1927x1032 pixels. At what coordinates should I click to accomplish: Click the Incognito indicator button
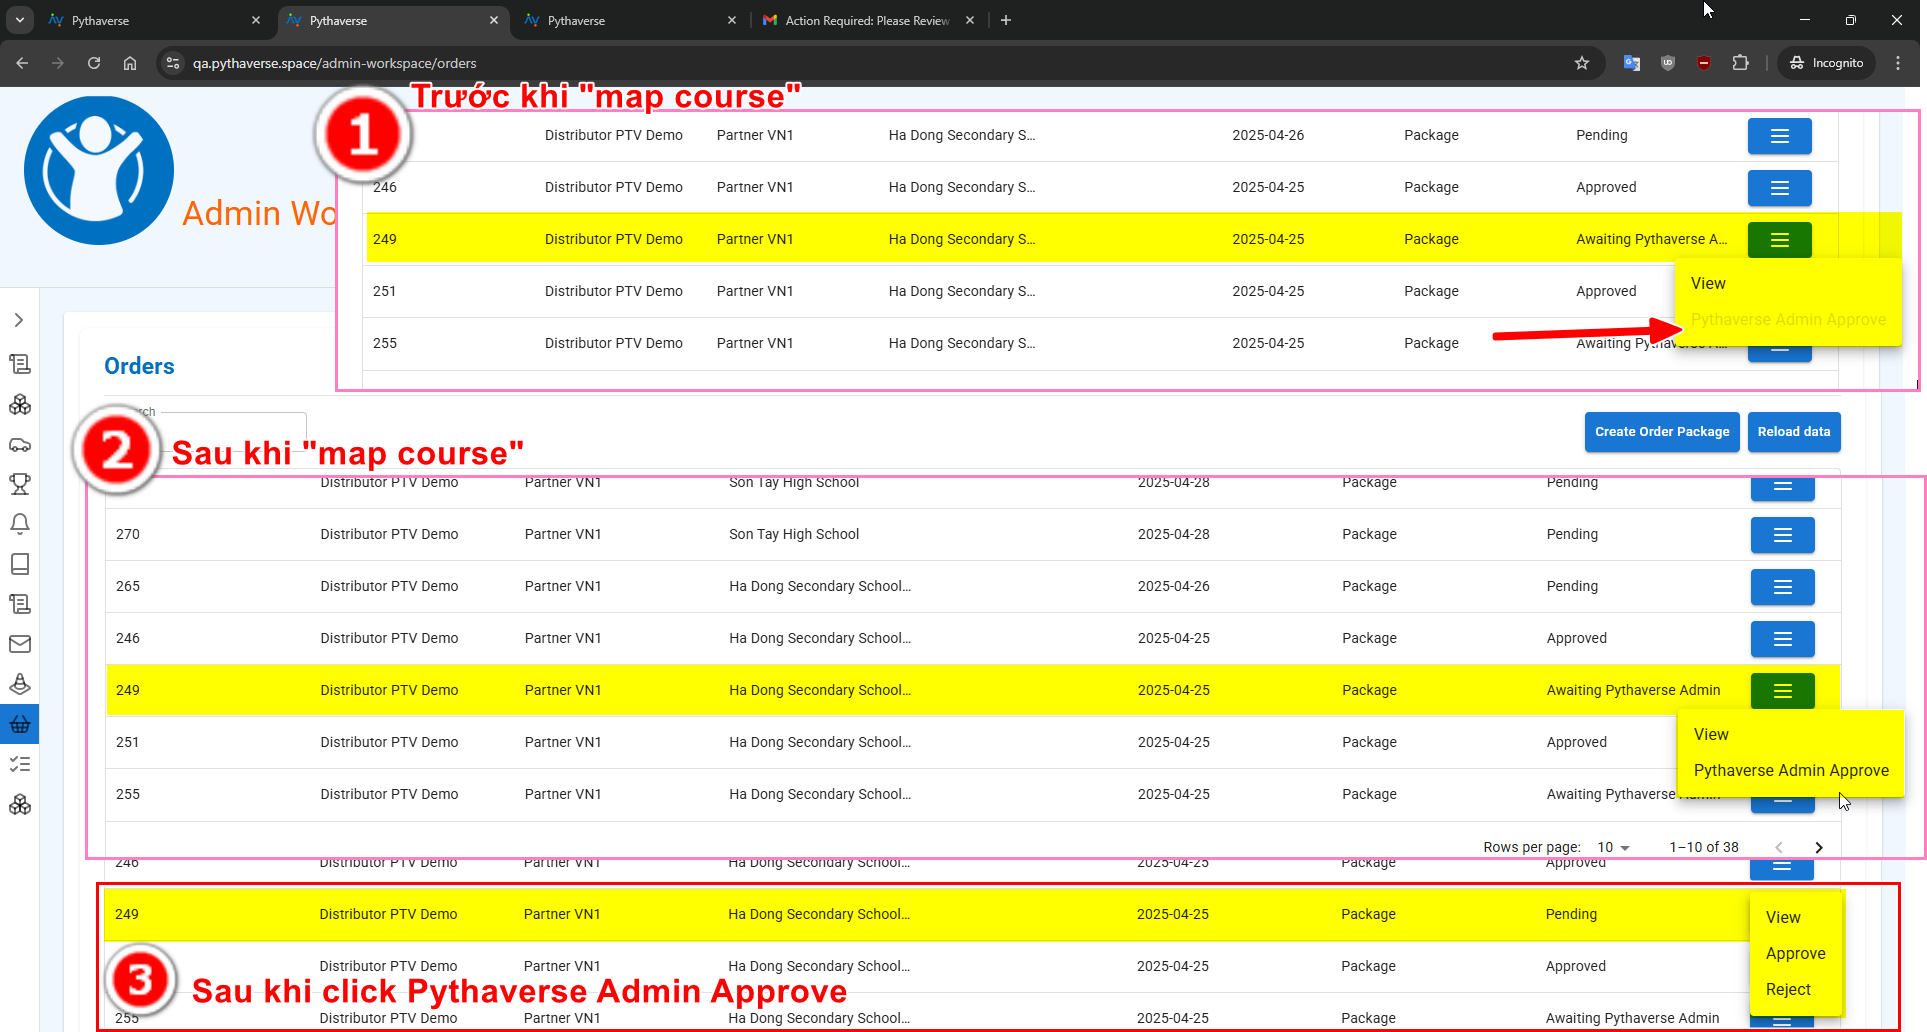(x=1827, y=63)
